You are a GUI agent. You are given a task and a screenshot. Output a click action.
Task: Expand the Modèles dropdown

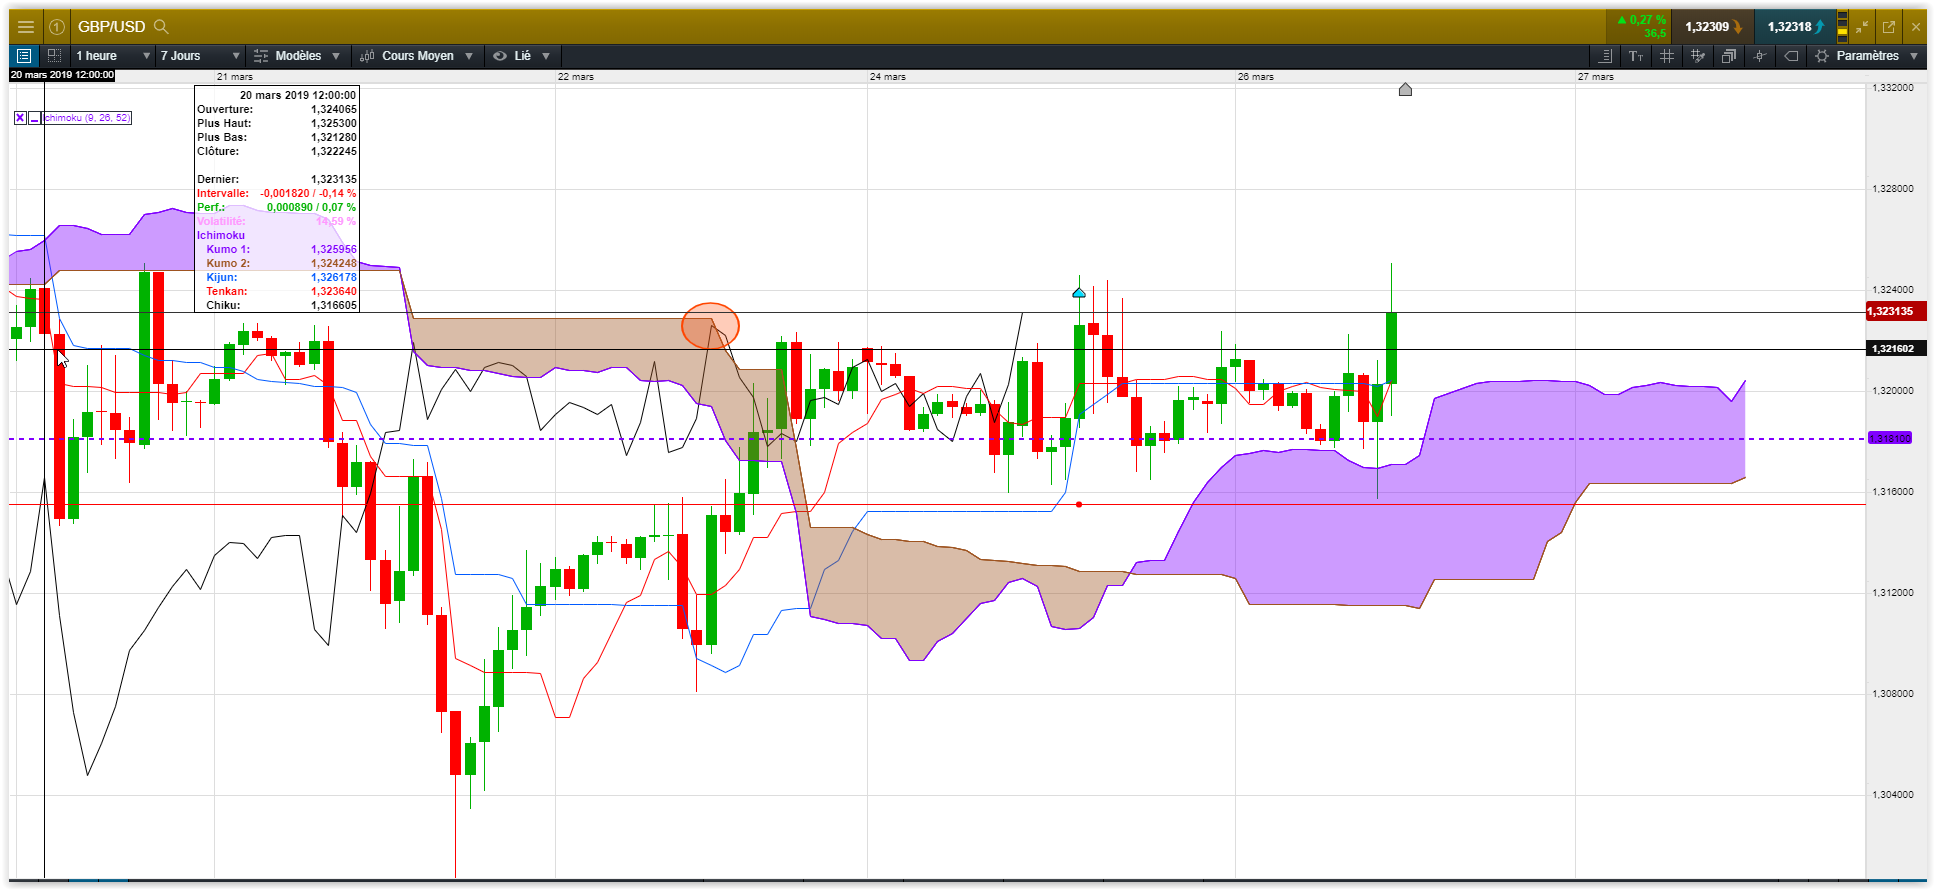pos(336,56)
